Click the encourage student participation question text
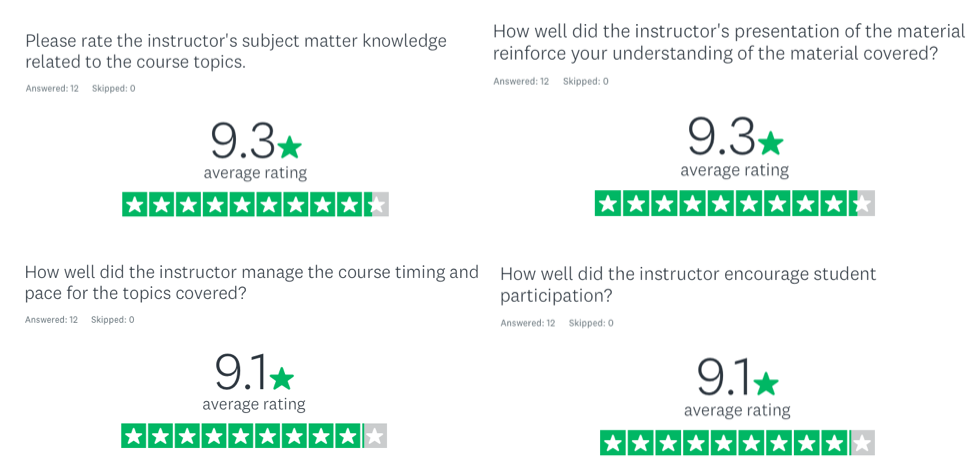Image resolution: width=979 pixels, height=468 pixels. [x=688, y=285]
